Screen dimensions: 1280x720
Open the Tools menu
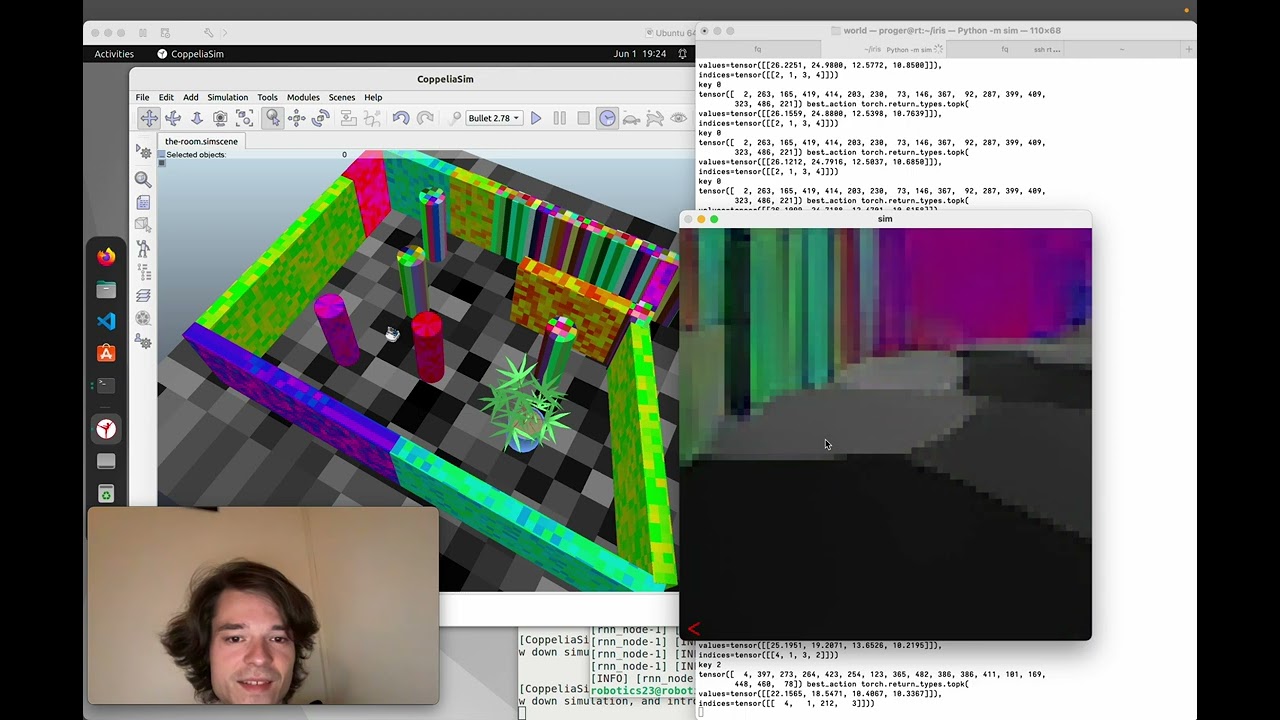pos(267,97)
